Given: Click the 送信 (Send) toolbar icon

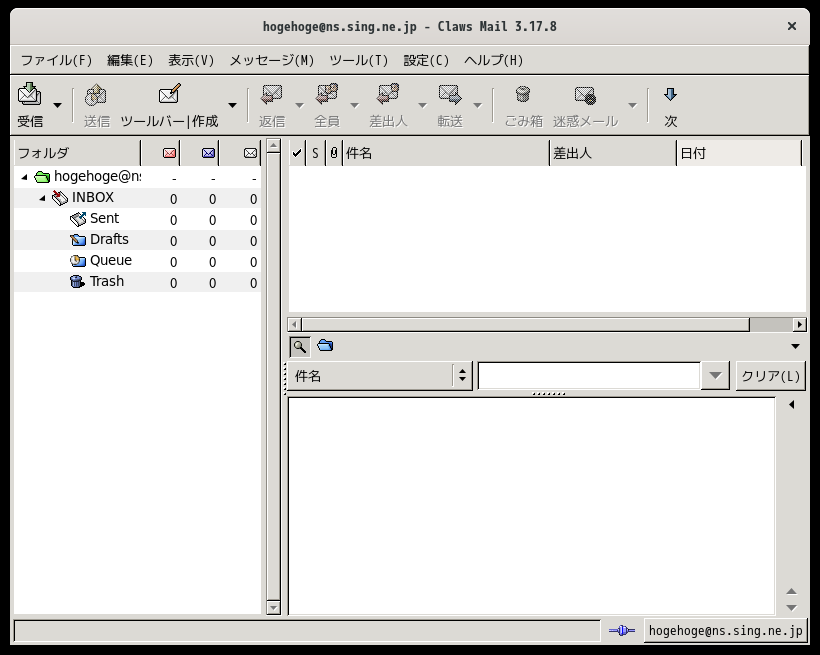Looking at the screenshot, I should (x=96, y=95).
